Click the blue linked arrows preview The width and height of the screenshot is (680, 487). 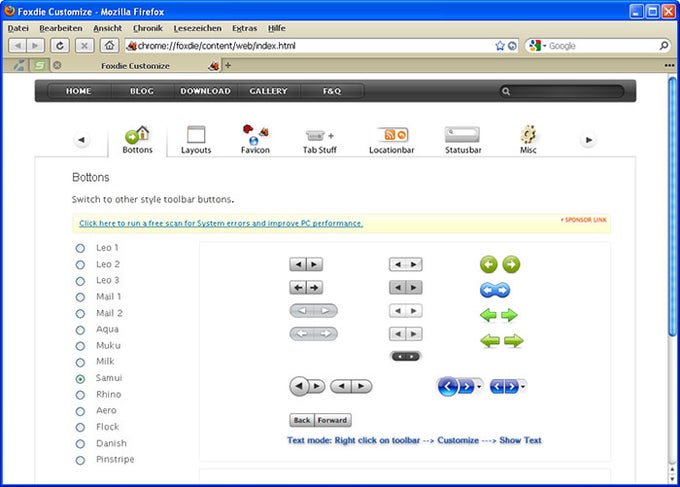pos(495,290)
